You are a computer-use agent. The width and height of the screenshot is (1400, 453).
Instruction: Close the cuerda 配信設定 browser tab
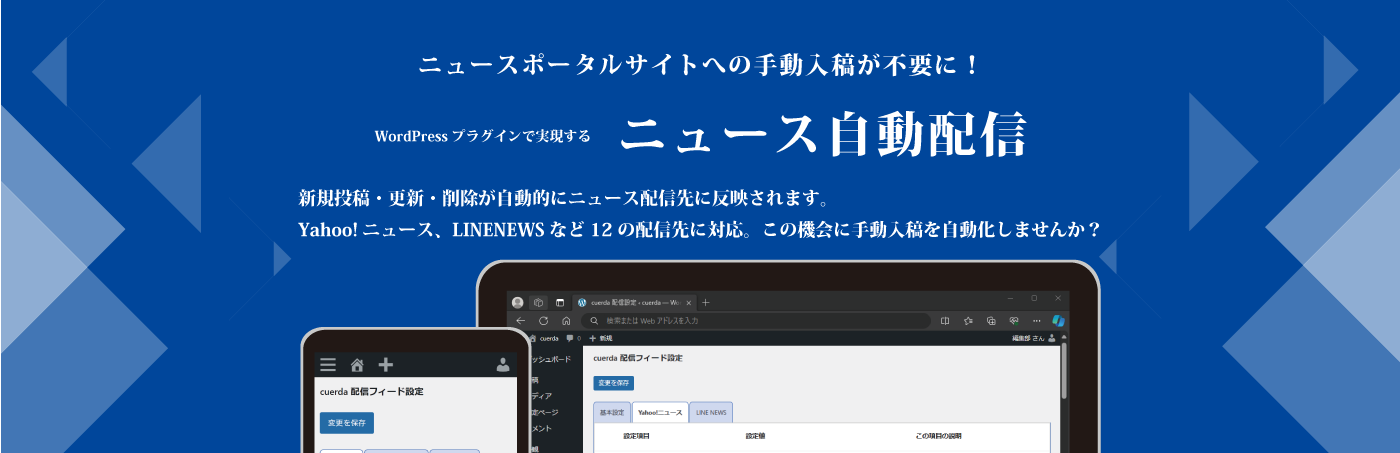point(689,302)
